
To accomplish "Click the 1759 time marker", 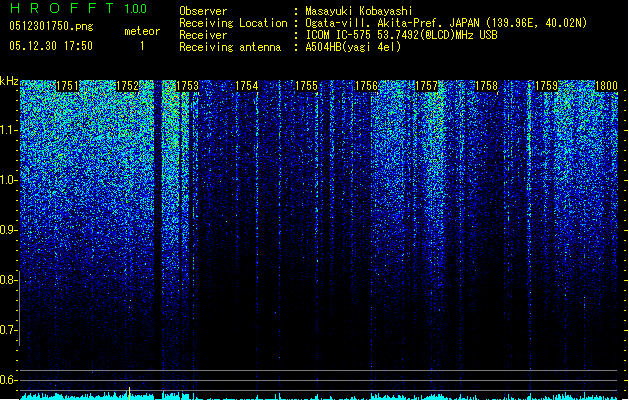I will point(546,86).
